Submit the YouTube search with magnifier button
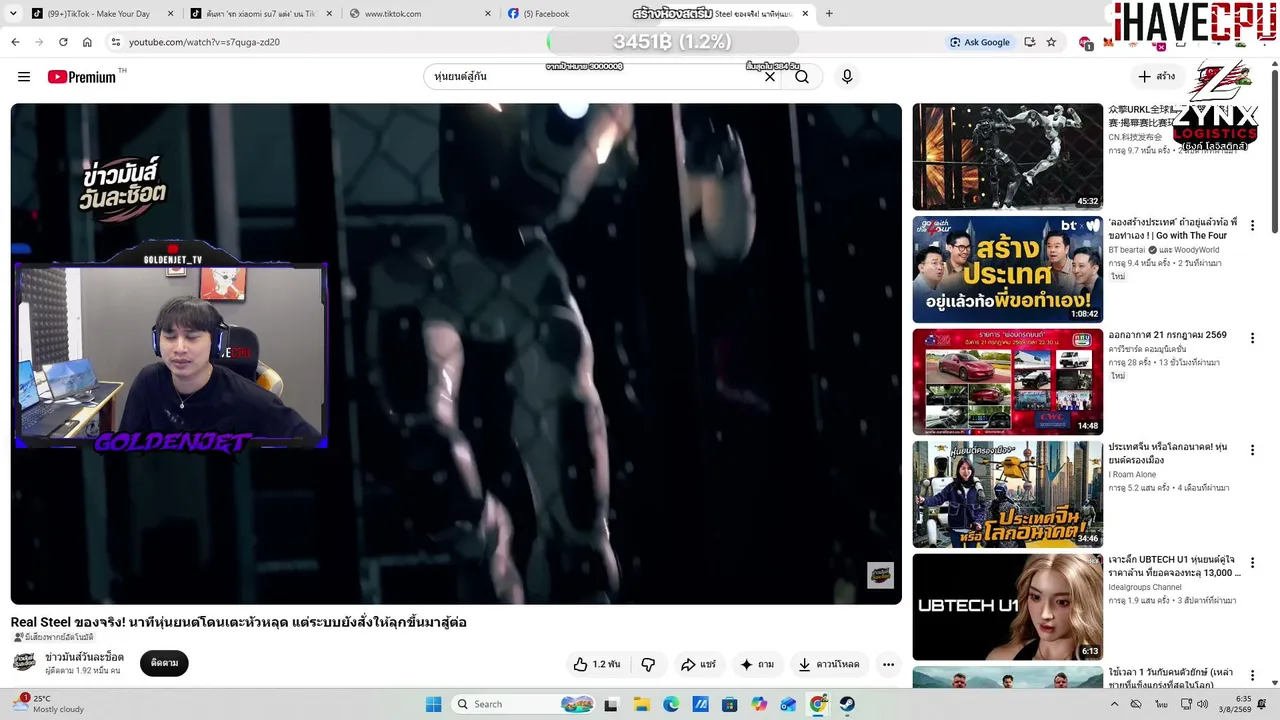 pos(802,77)
